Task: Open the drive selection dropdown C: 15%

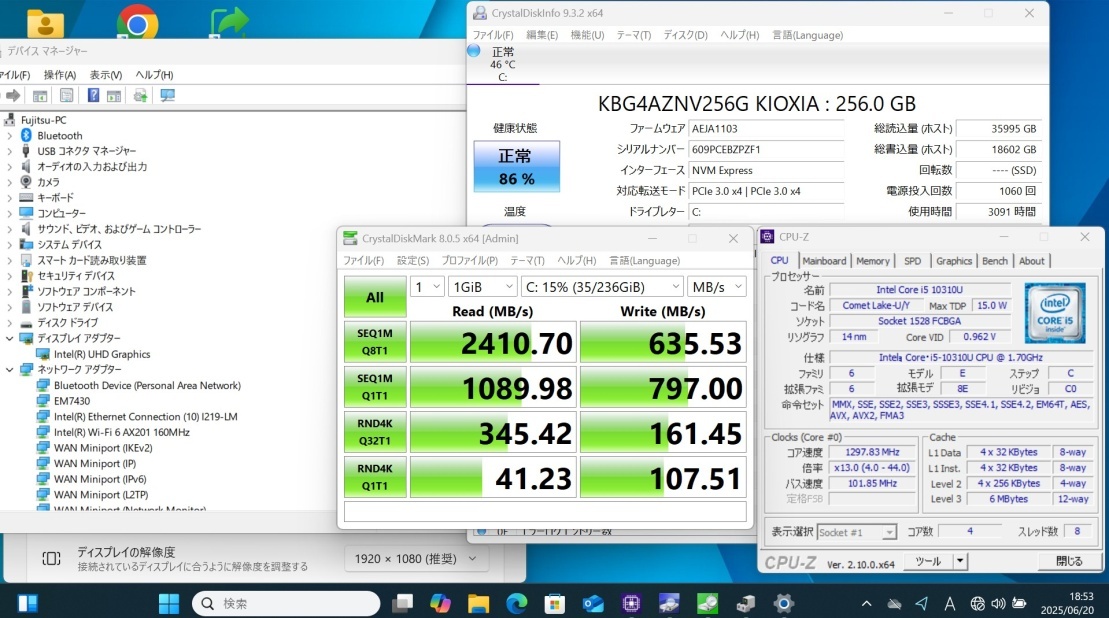Action: click(x=603, y=286)
